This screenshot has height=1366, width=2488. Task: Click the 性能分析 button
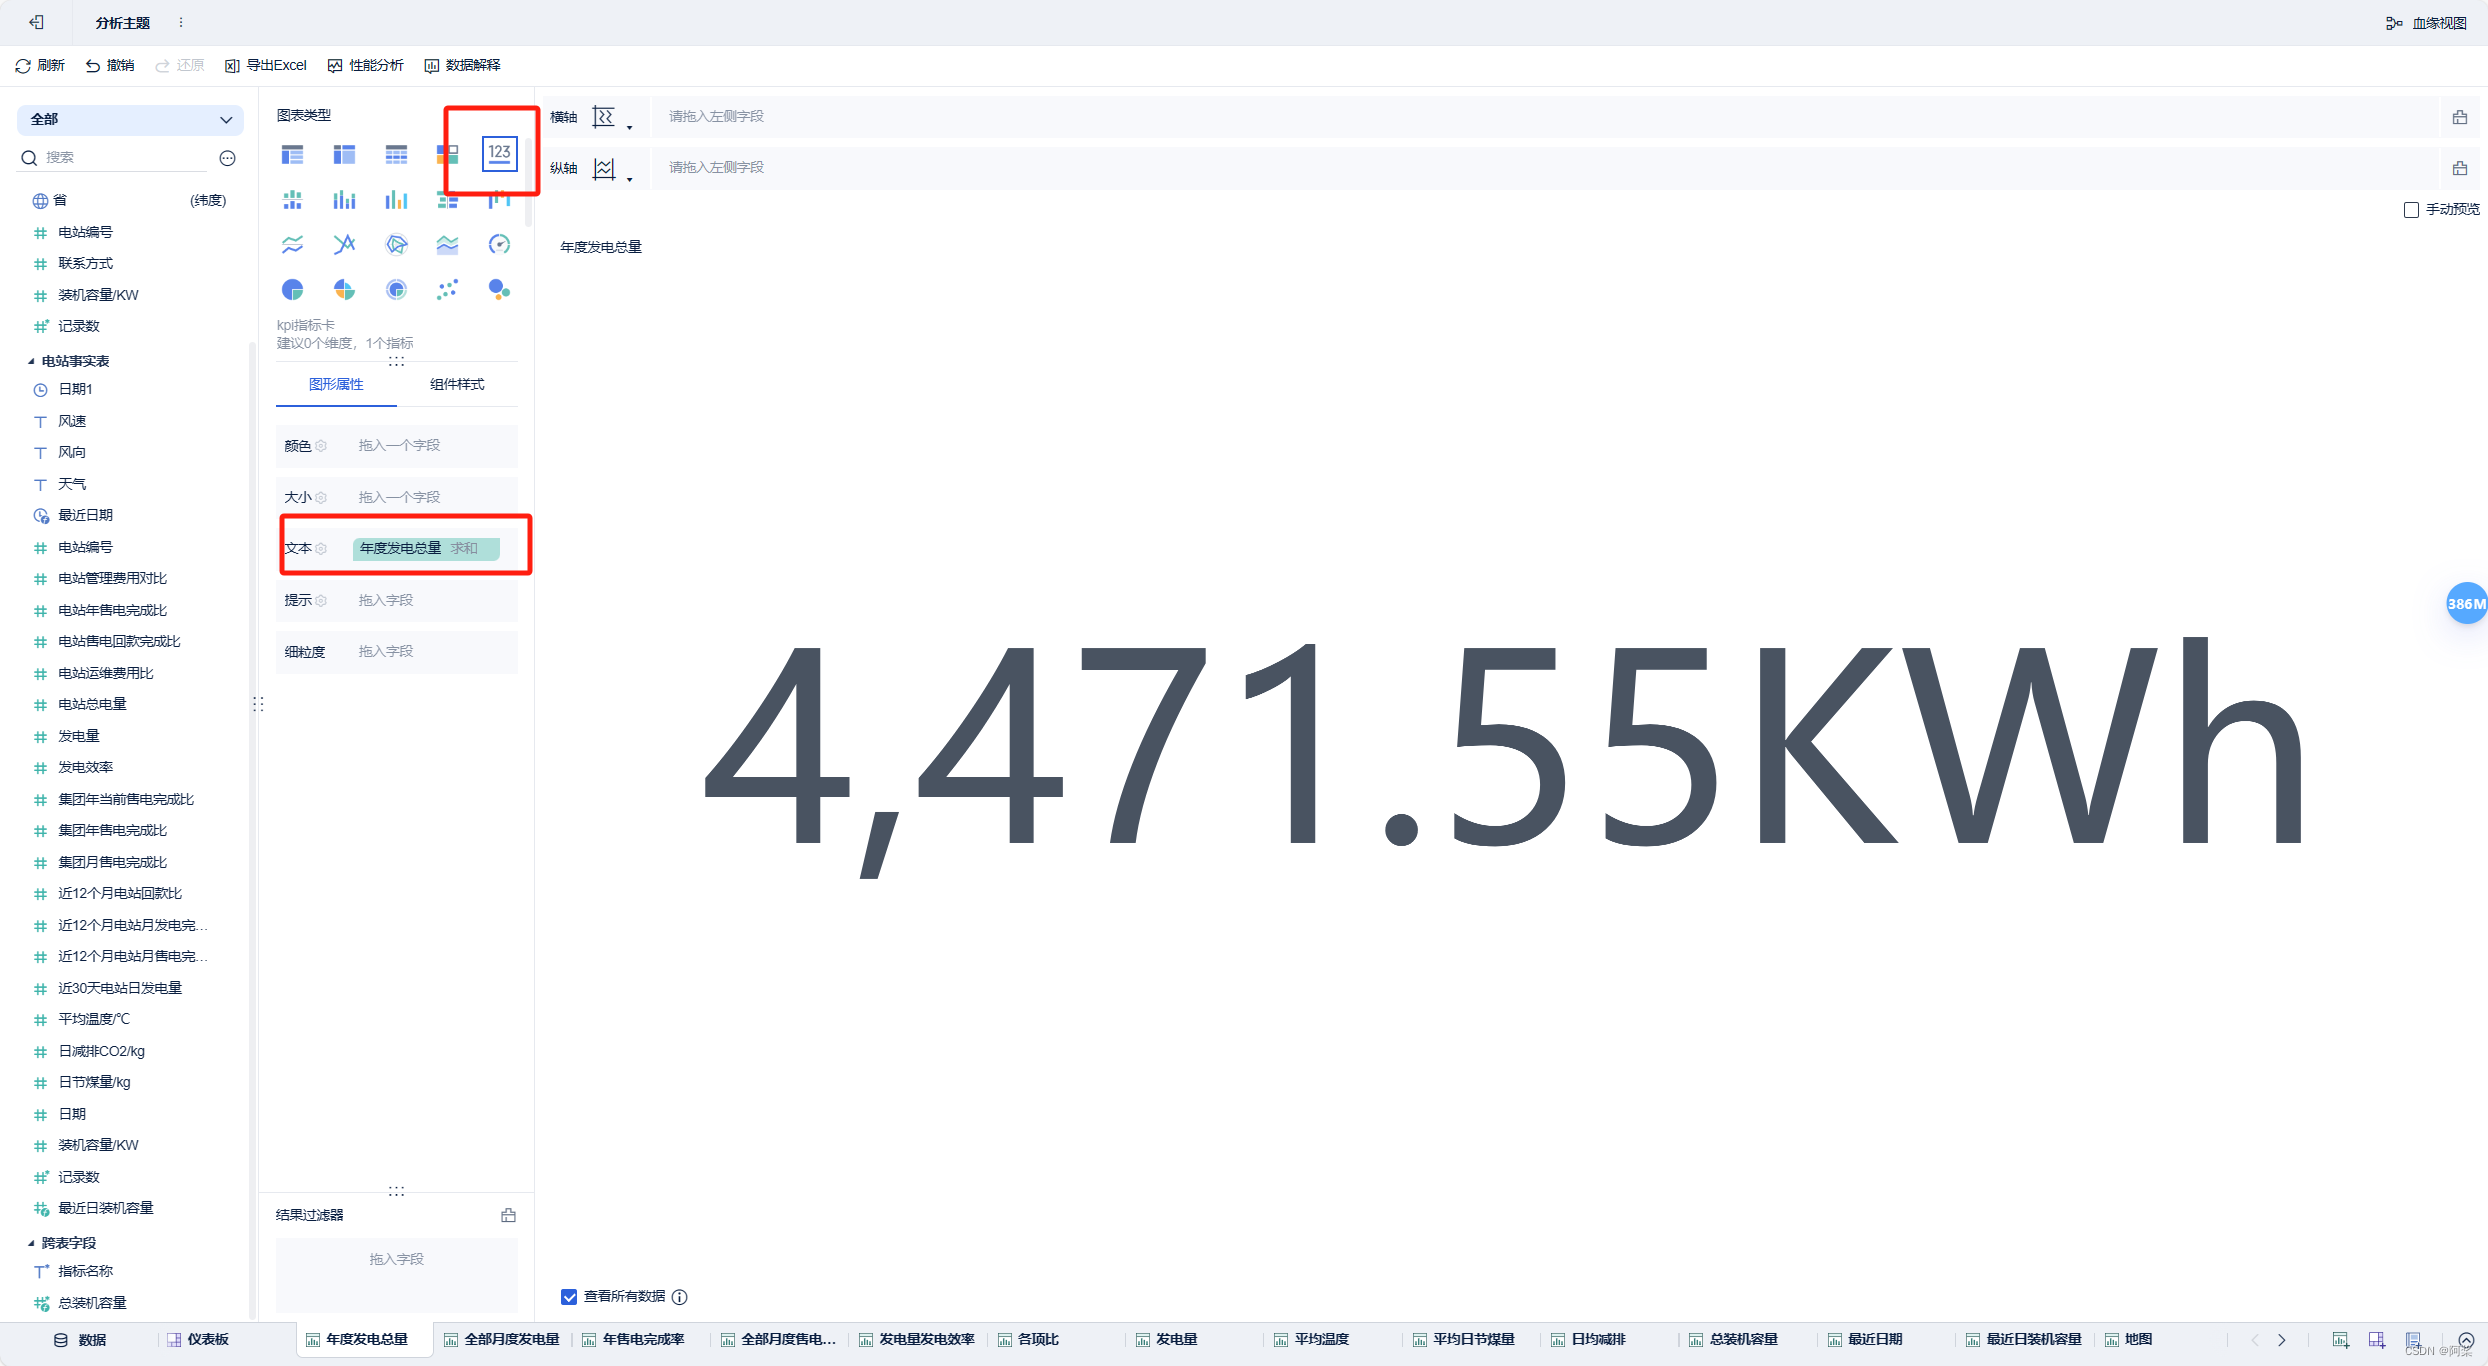pyautogui.click(x=366, y=65)
